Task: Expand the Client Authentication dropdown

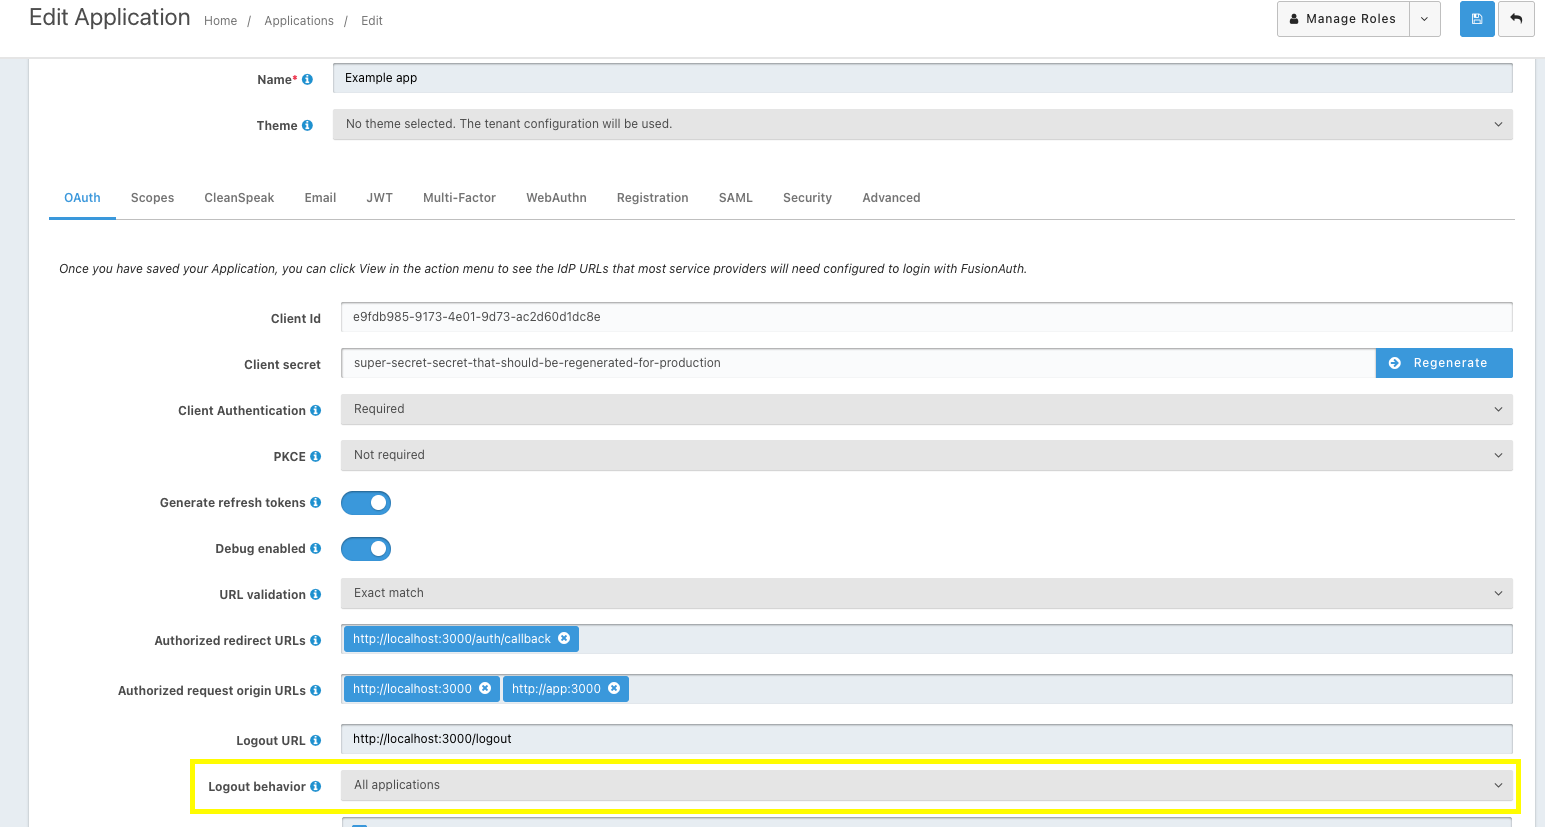Action: [x=925, y=409]
